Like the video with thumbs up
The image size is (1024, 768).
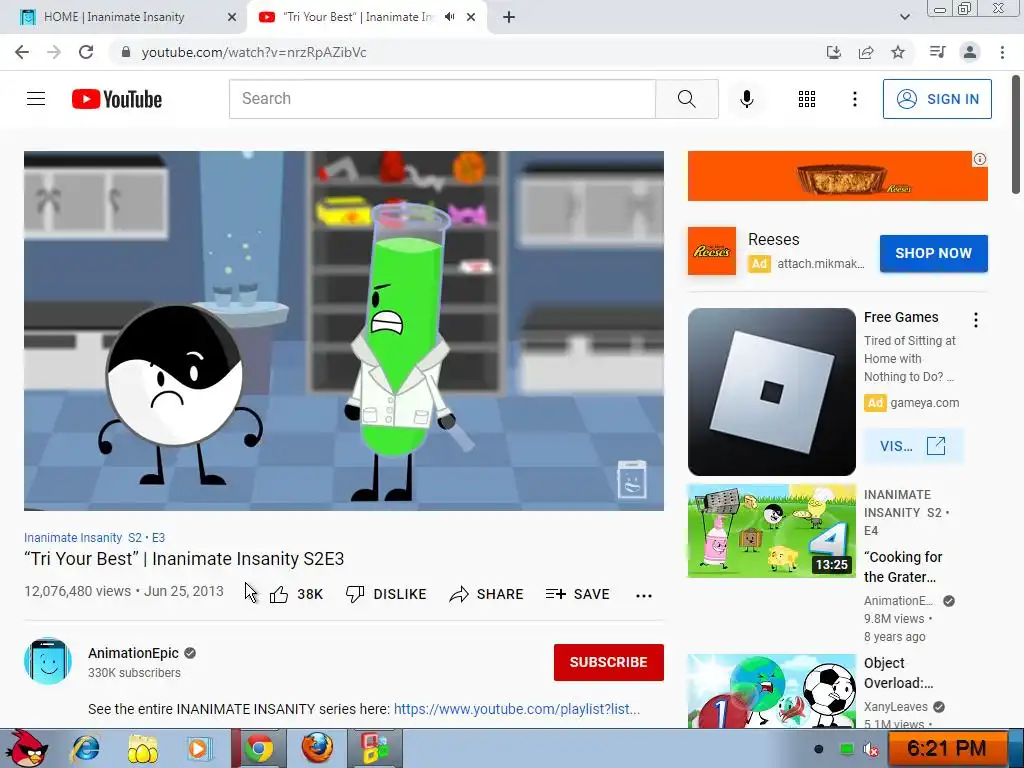click(x=297, y=594)
